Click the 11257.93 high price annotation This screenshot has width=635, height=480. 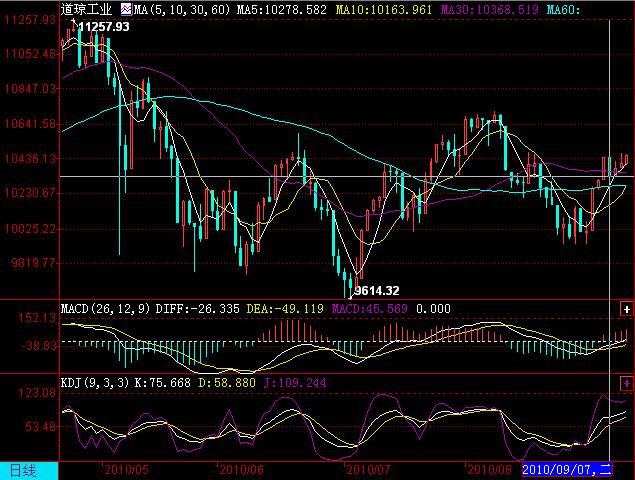click(x=104, y=27)
